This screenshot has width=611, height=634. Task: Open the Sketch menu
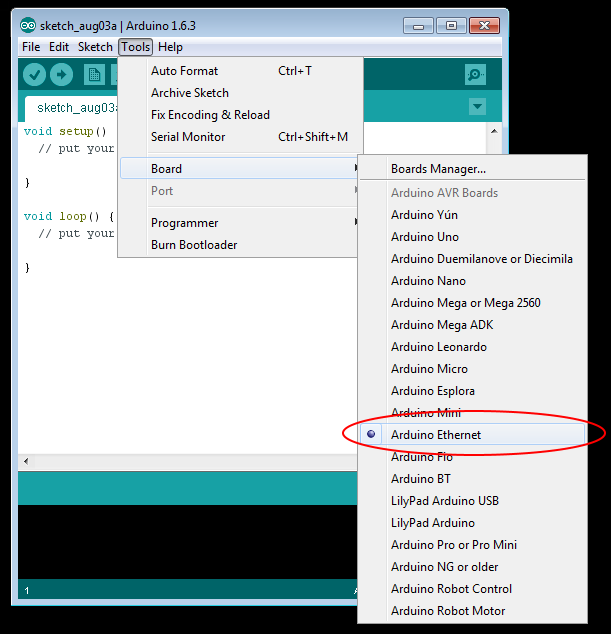pyautogui.click(x=95, y=47)
